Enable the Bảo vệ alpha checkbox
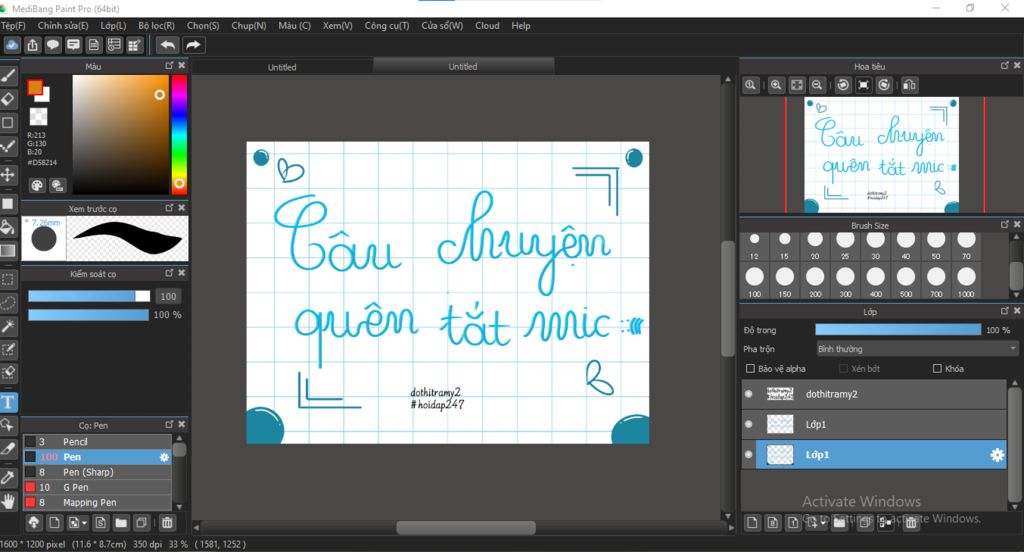Screen dimensions: 1024x552 point(751,368)
